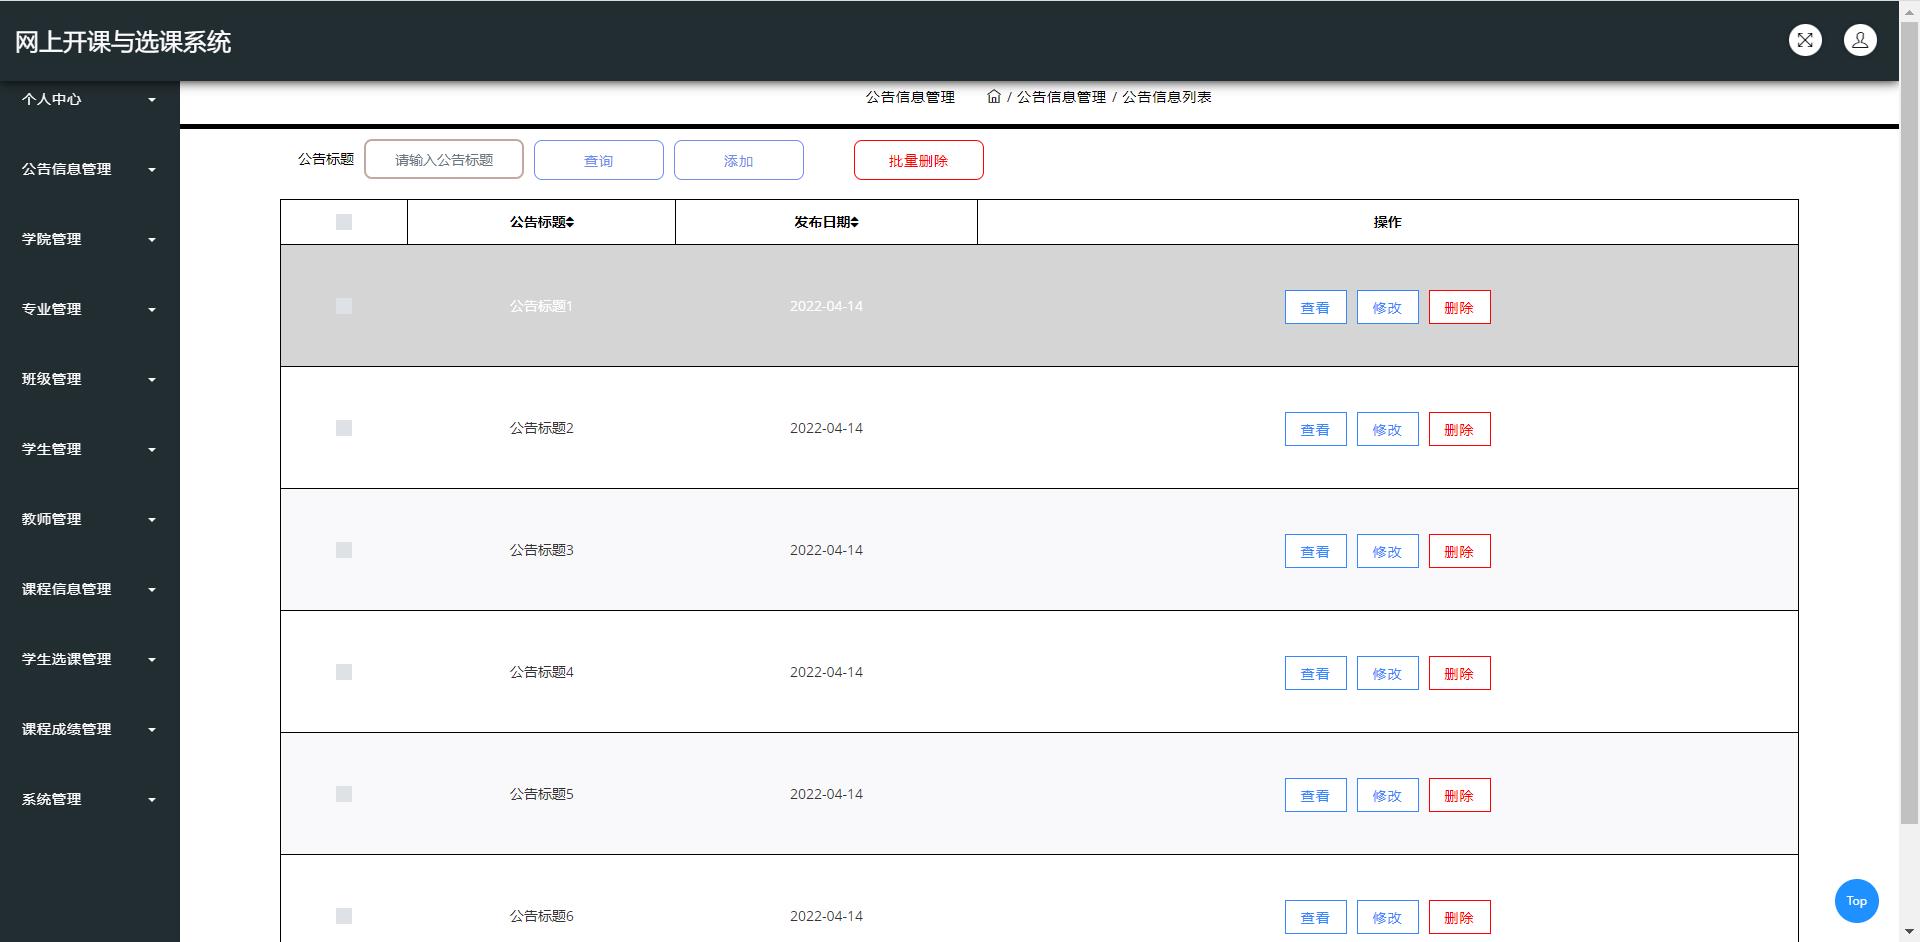Click the 公告标题3 cell text
1920x942 pixels.
542,550
